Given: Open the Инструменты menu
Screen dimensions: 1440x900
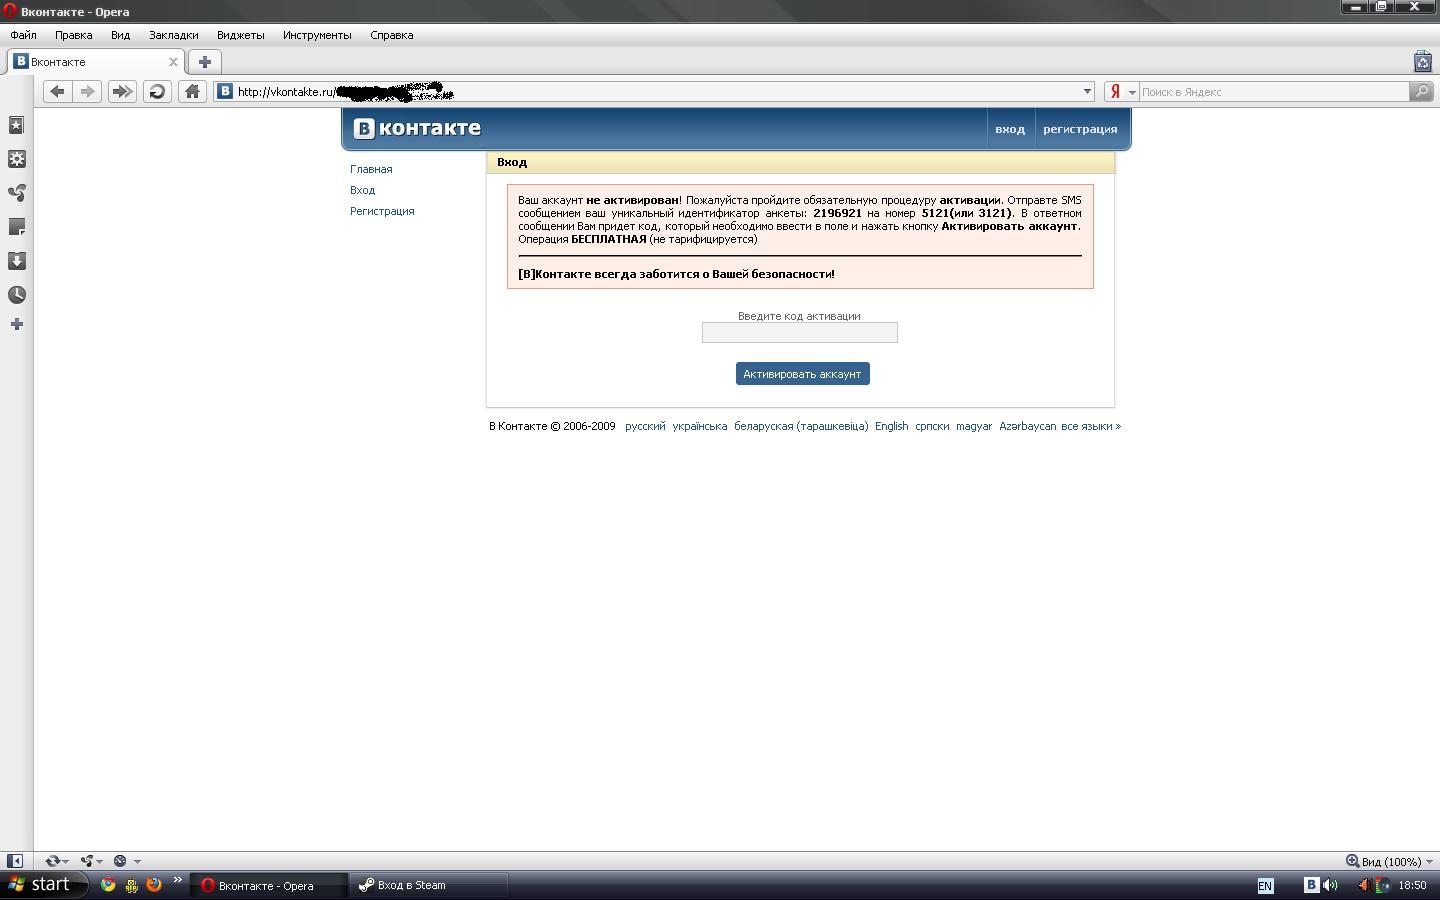Looking at the screenshot, I should [x=317, y=35].
